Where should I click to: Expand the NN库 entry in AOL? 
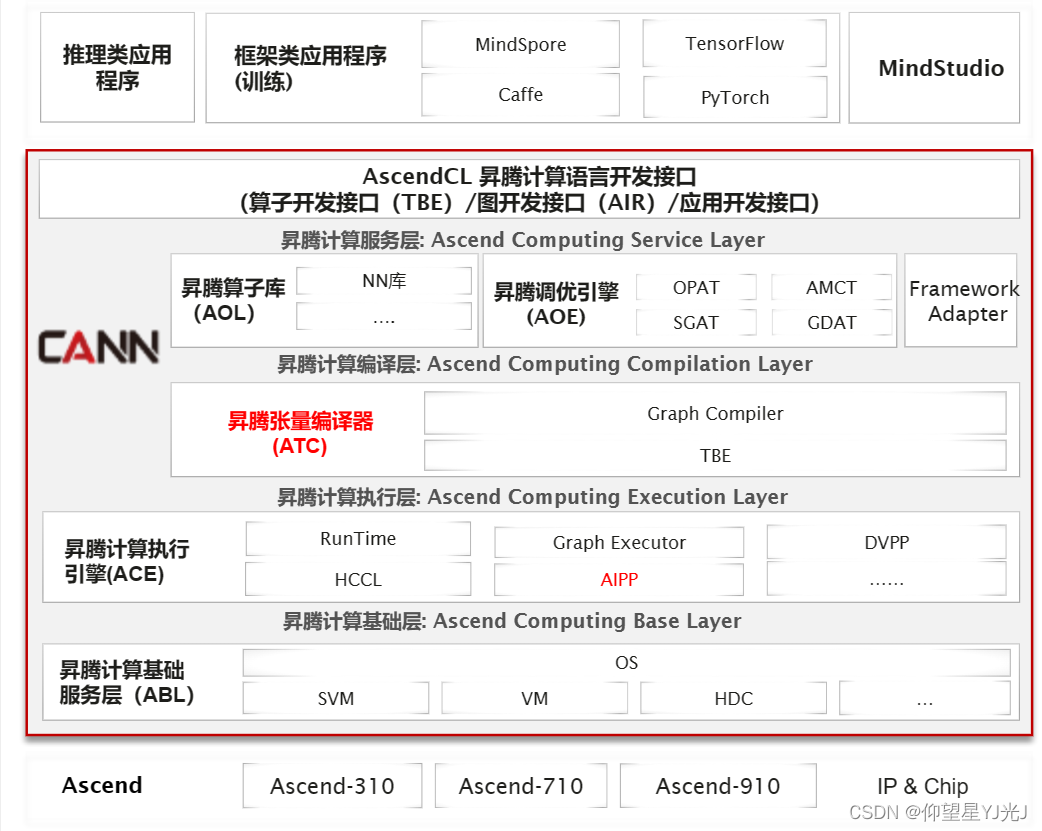(x=383, y=280)
